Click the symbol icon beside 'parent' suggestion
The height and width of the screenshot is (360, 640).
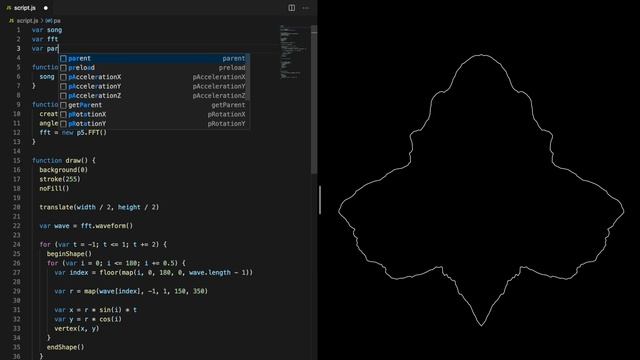[63, 58]
